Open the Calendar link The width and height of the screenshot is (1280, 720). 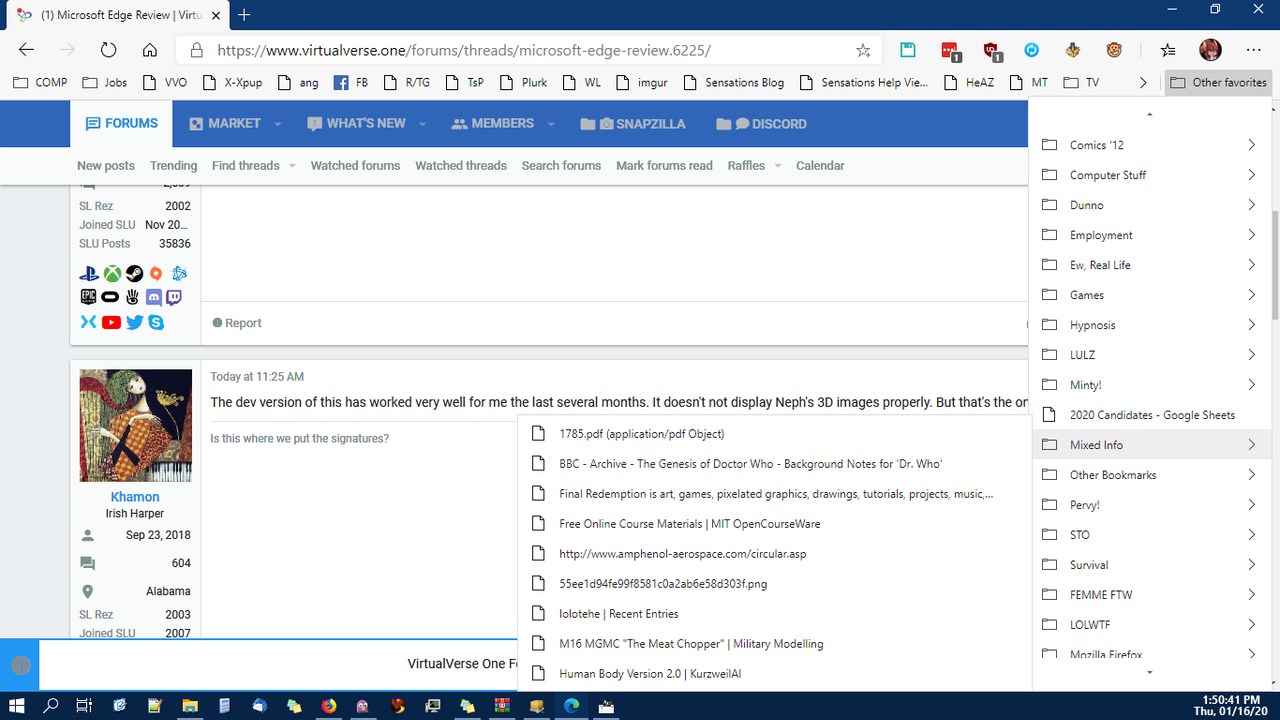[820, 165]
